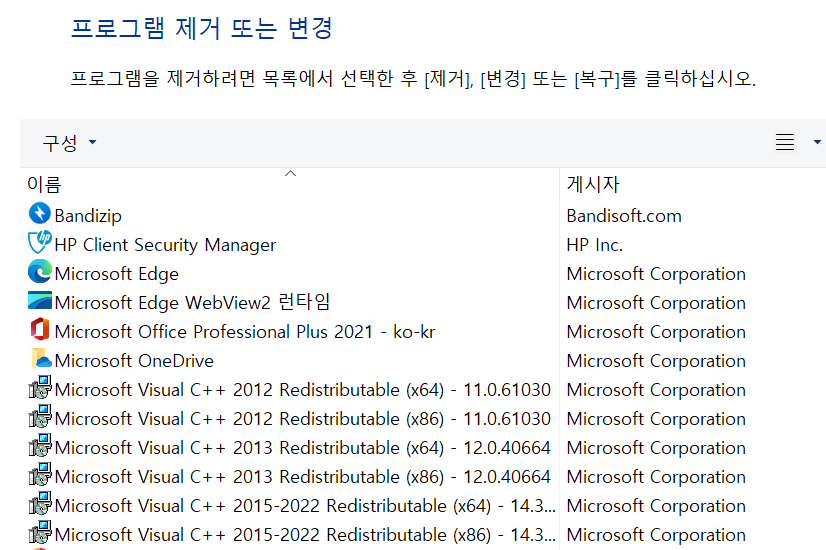This screenshot has height=550, width=826.
Task: Select HP Client Security Manager
Action: pos(165,245)
